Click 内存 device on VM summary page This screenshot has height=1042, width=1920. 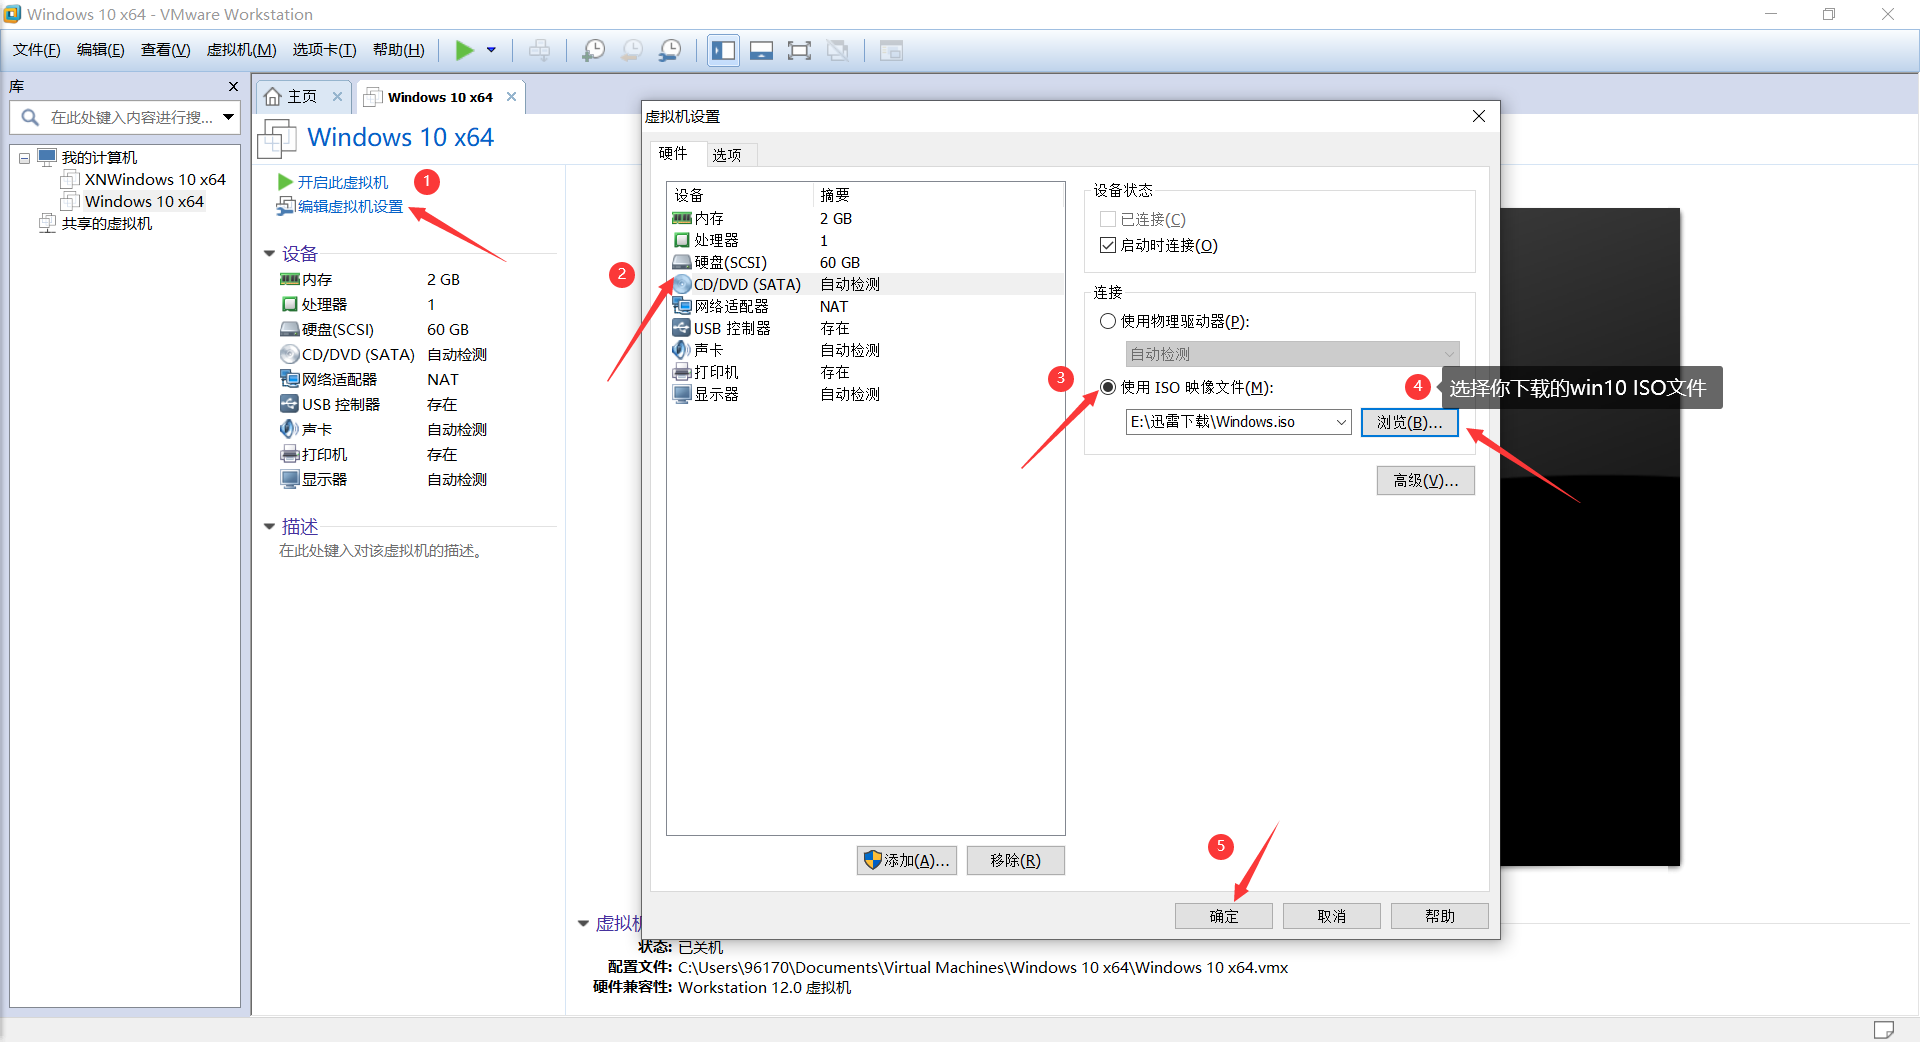pos(316,280)
